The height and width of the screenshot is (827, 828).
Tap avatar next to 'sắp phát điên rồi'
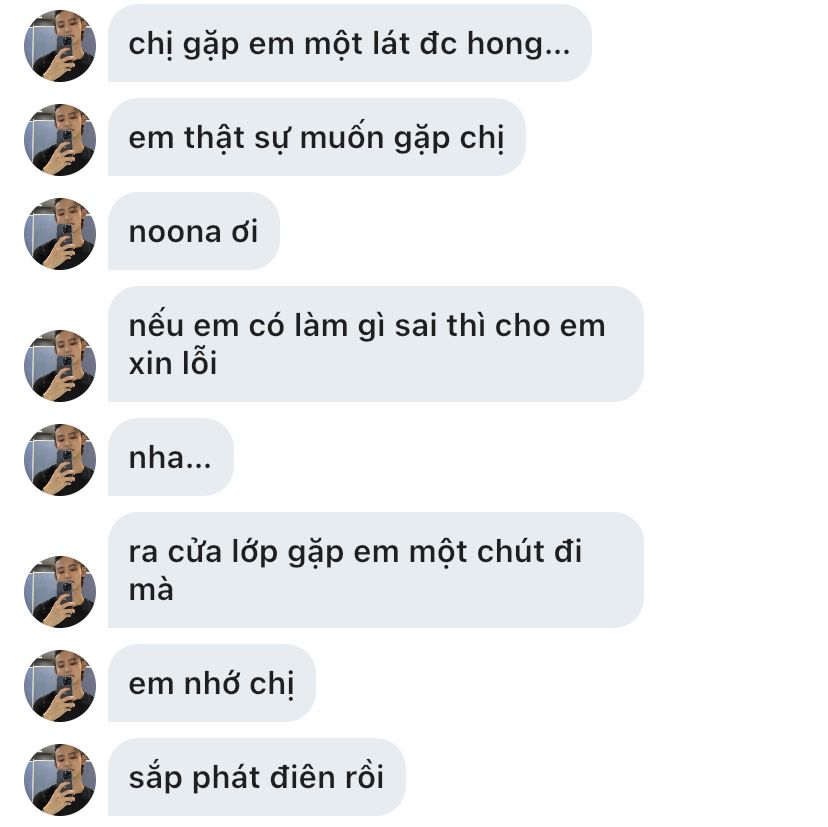tap(60, 780)
